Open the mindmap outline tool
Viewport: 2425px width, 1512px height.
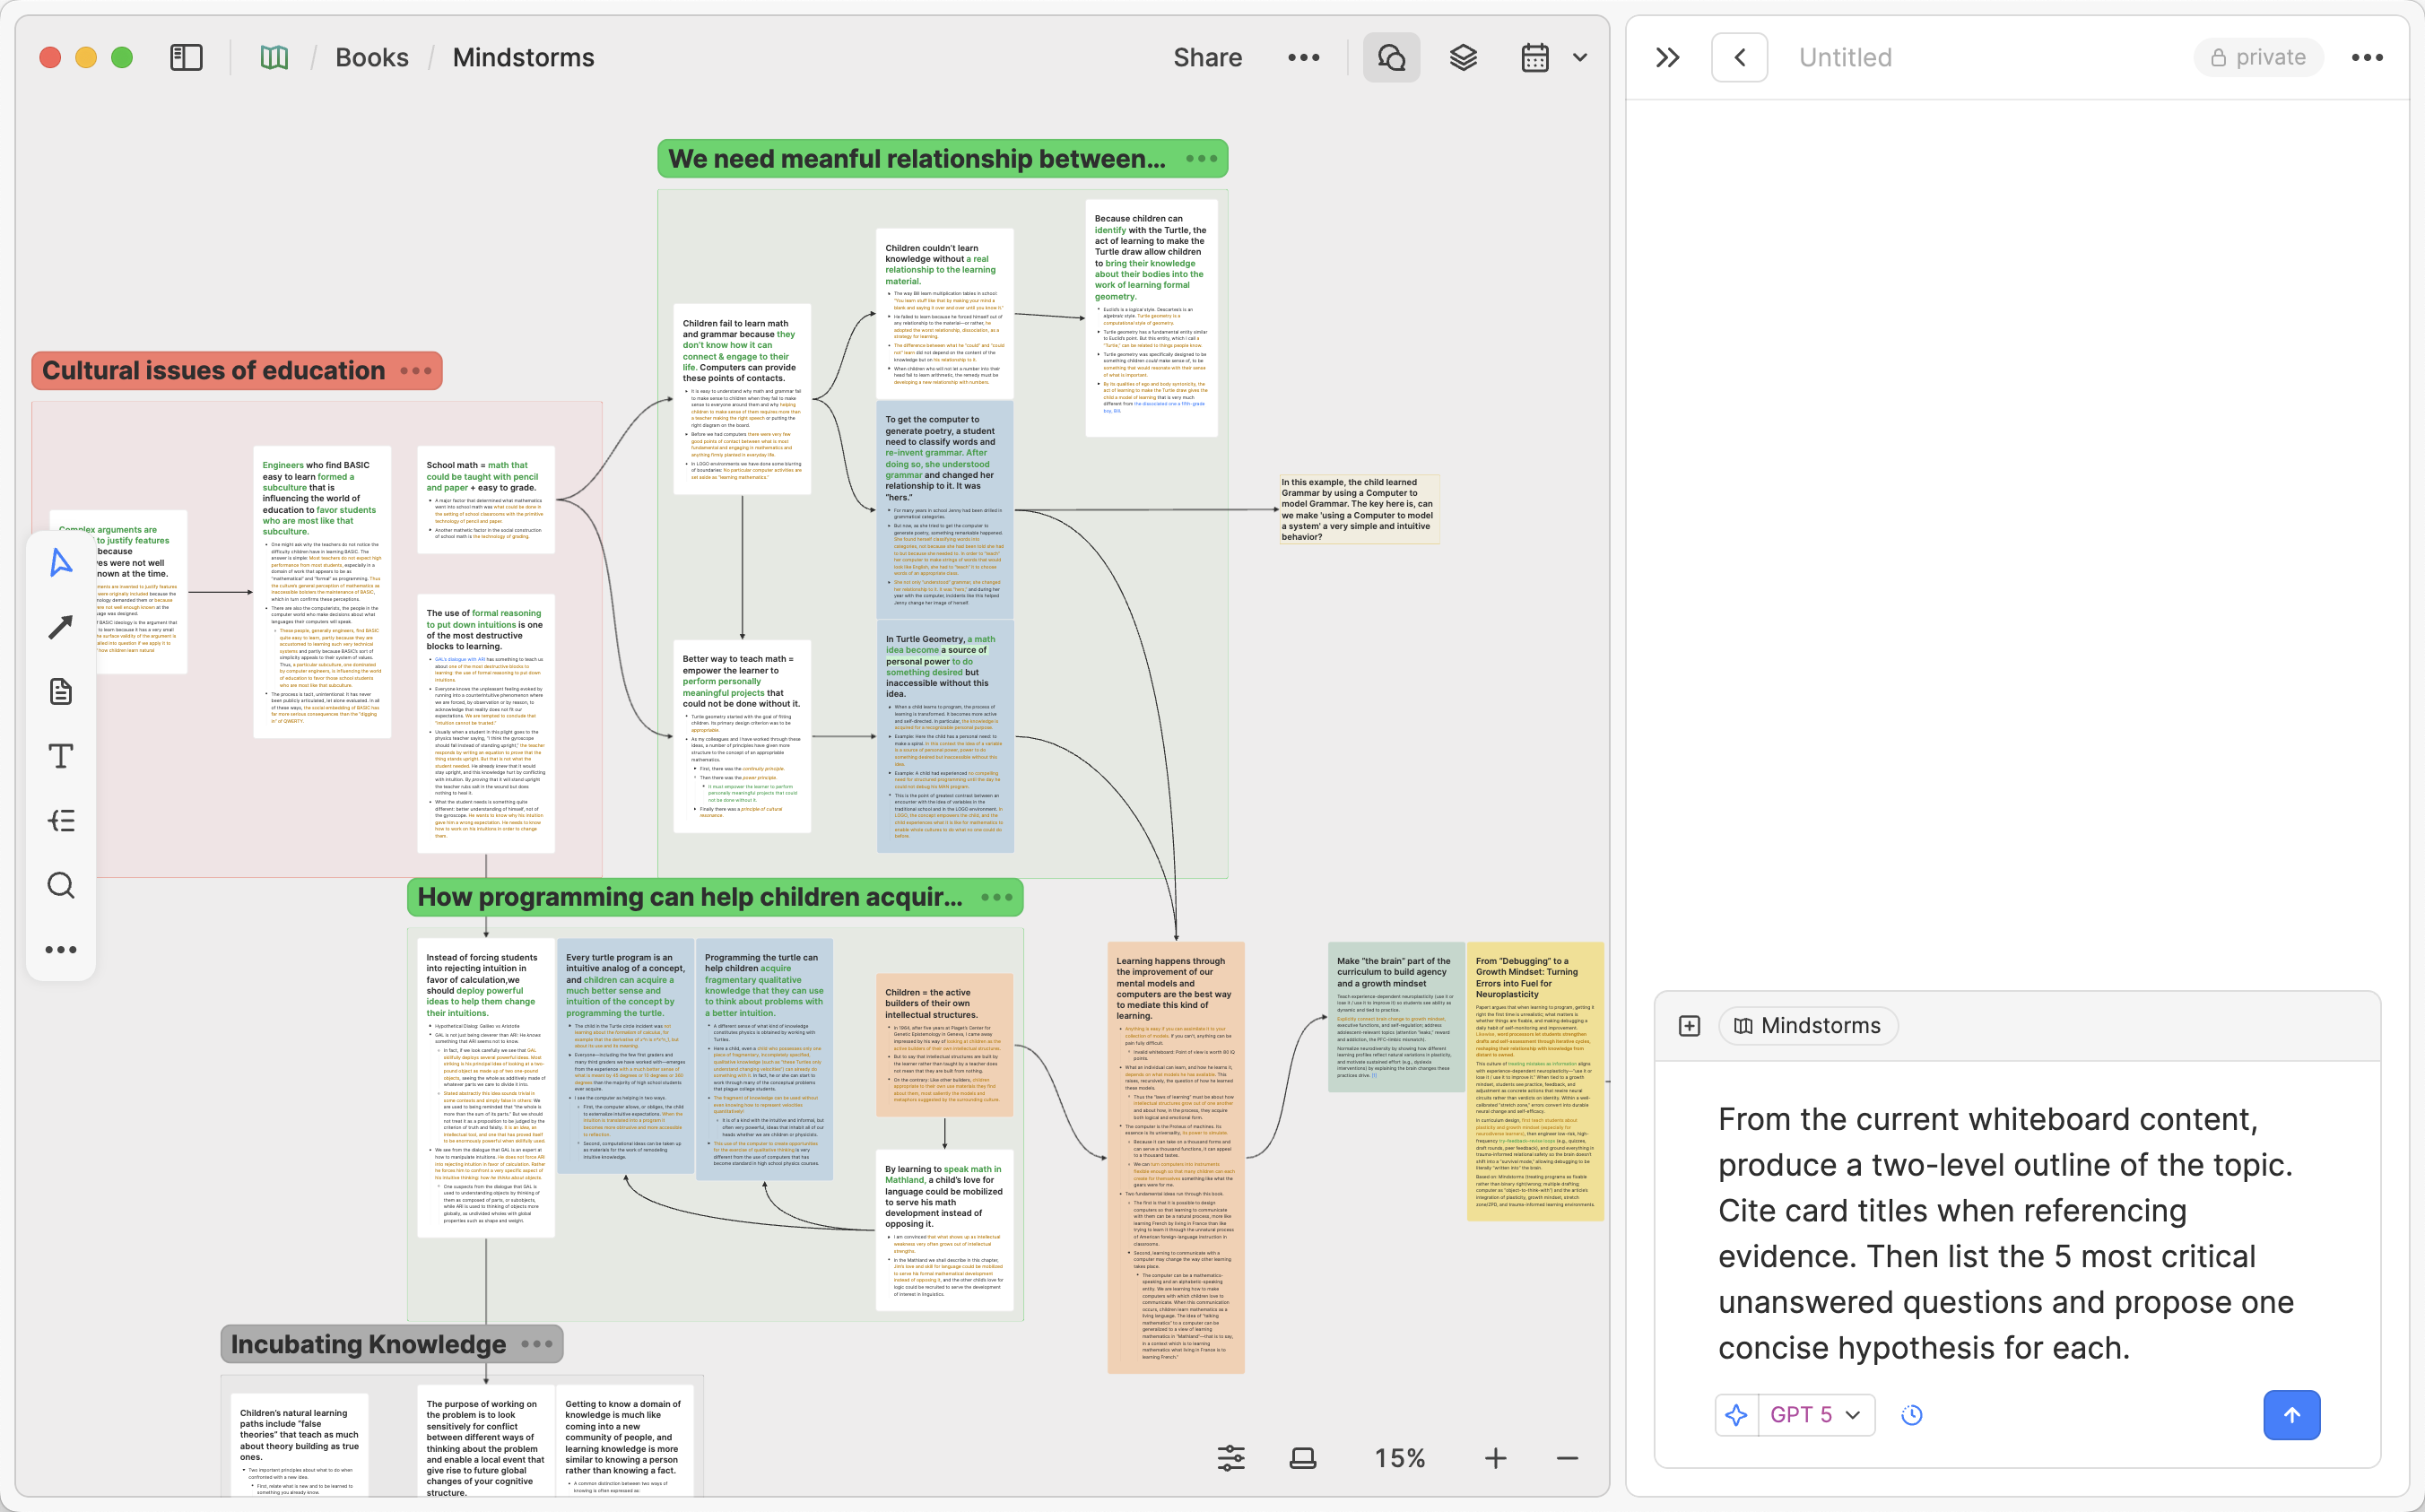coord(61,821)
